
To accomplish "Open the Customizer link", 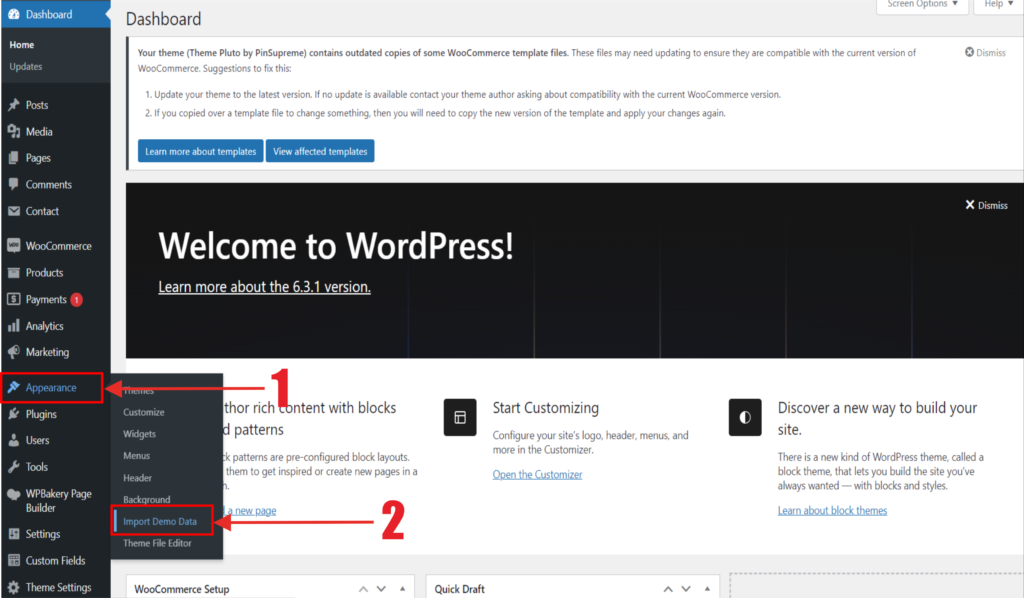I will coord(537,474).
